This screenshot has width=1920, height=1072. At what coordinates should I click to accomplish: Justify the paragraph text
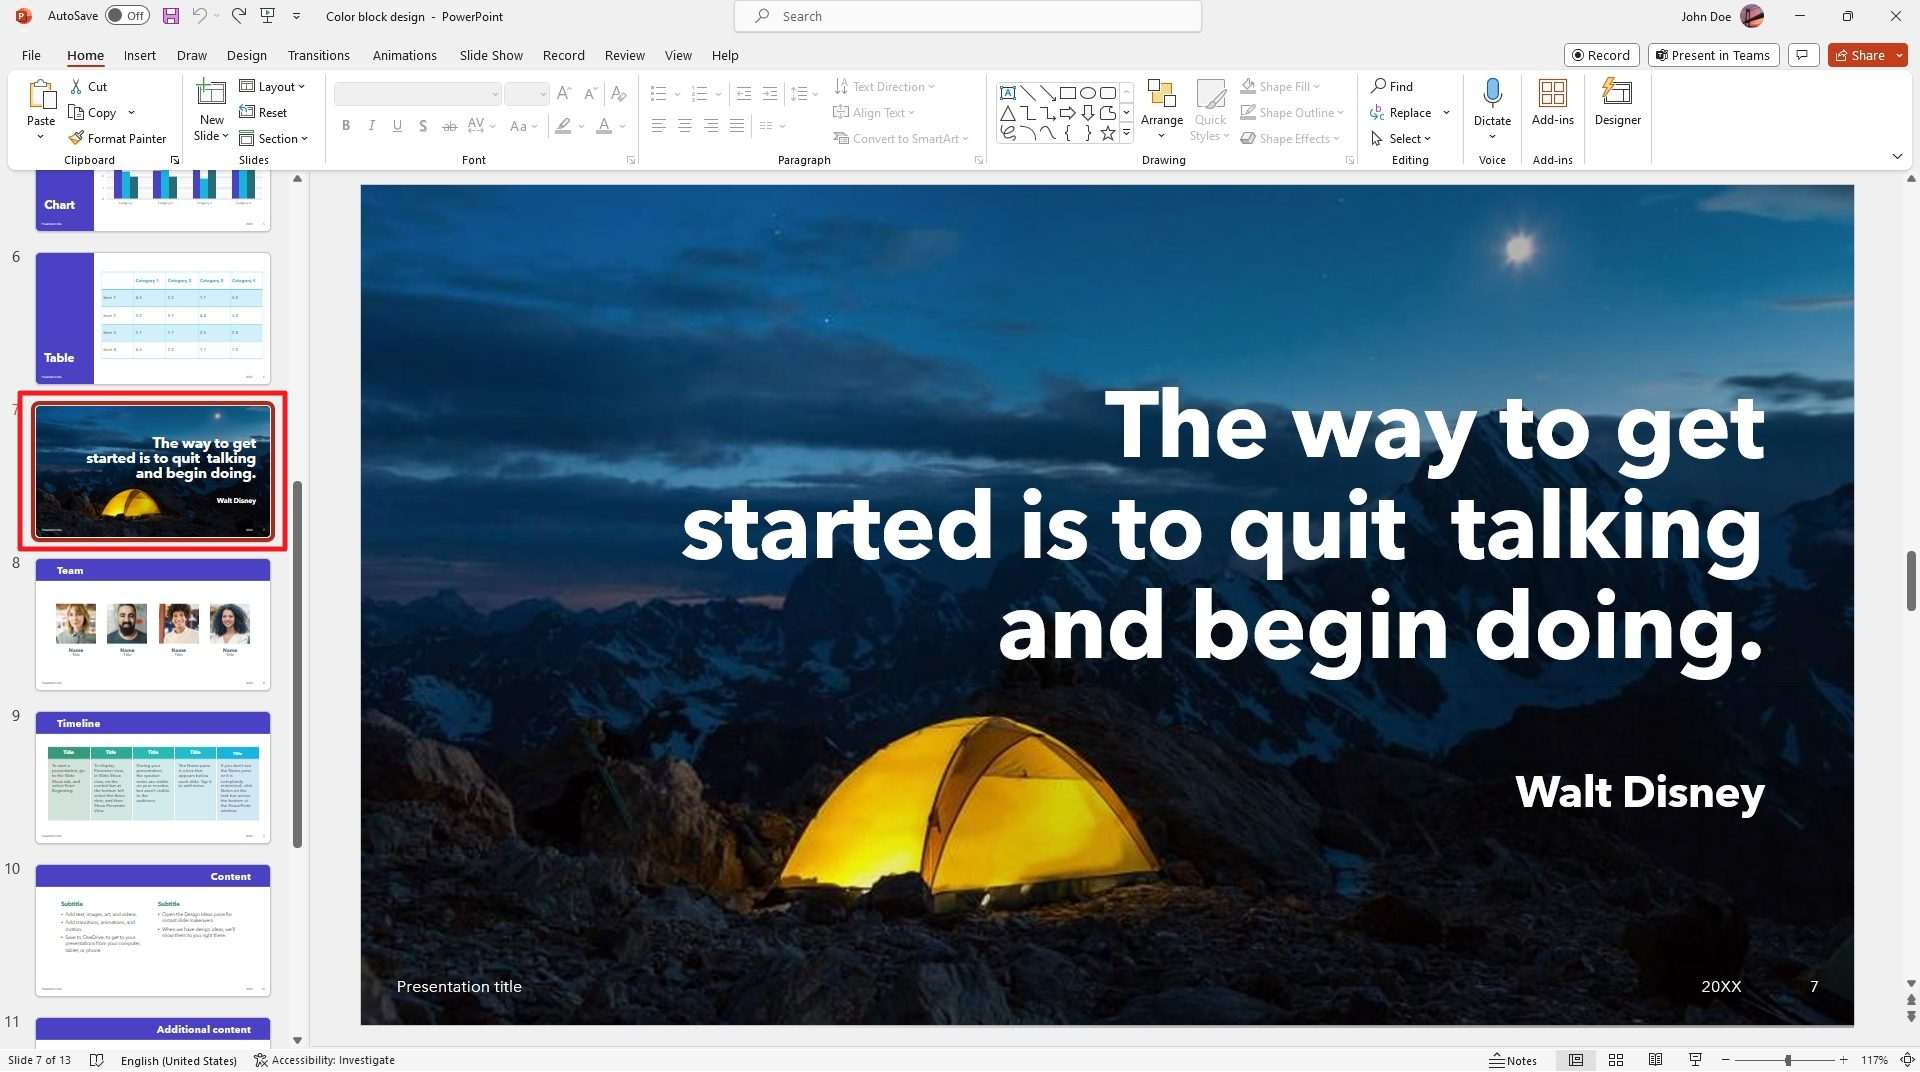click(736, 126)
